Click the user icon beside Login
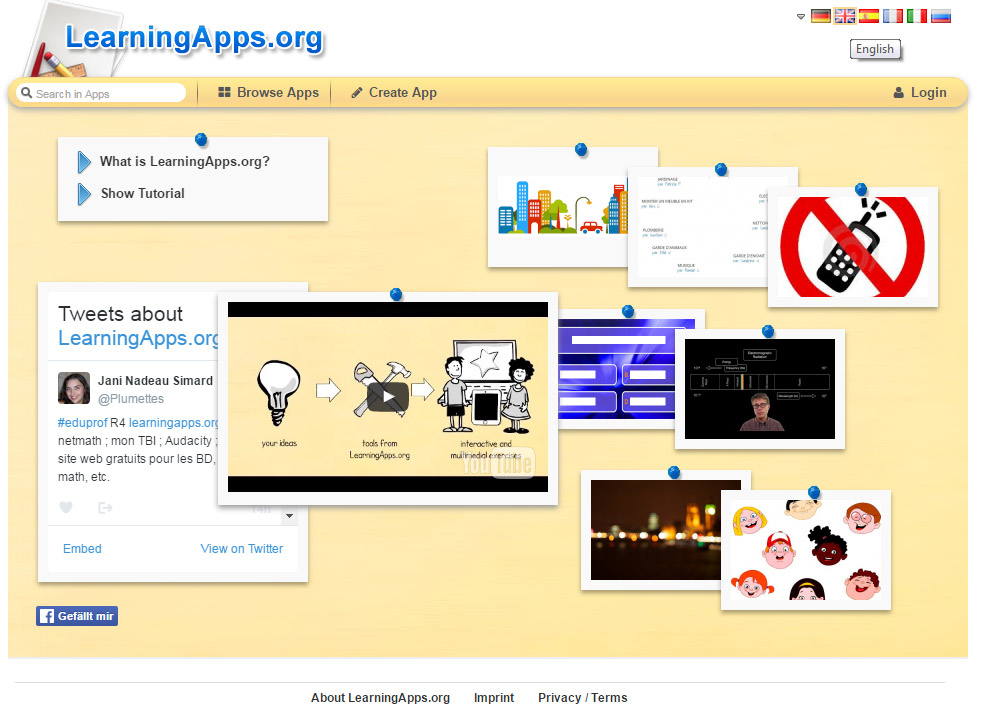This screenshot has height=723, width=1000. [x=898, y=92]
